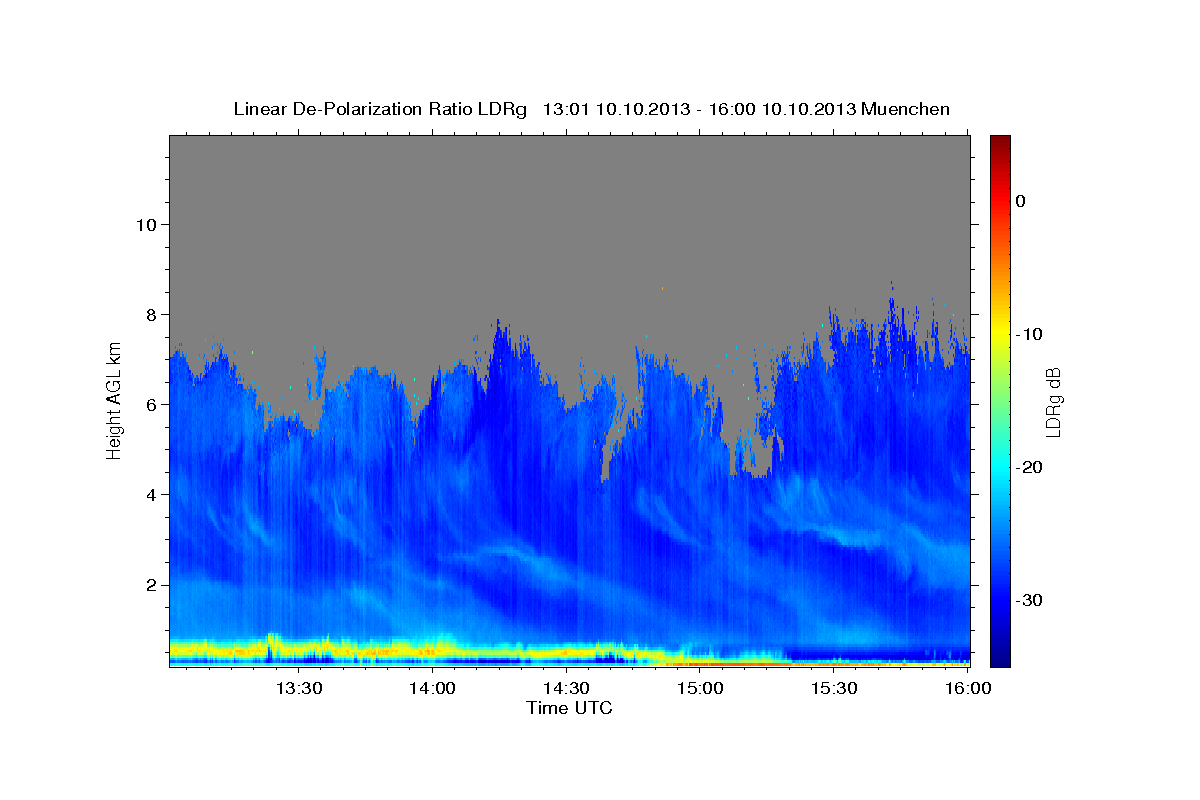This screenshot has height=800, width=1200.
Task: Click the 'LDRg dB' colorbar label
Action: point(1052,401)
